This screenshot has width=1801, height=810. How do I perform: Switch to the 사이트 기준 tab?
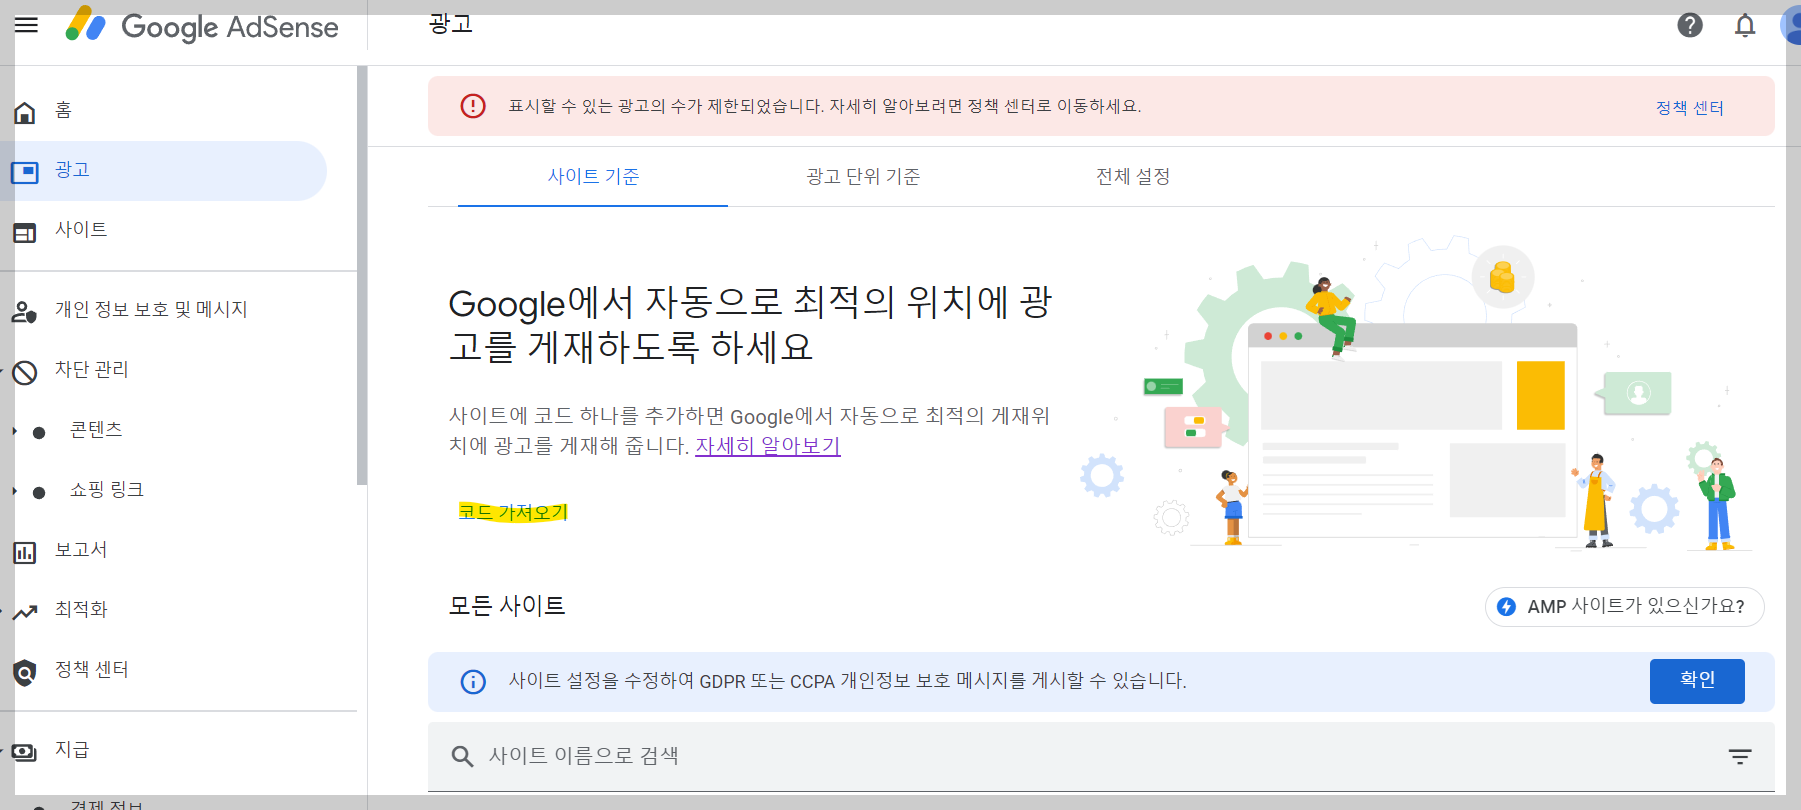pos(593,177)
